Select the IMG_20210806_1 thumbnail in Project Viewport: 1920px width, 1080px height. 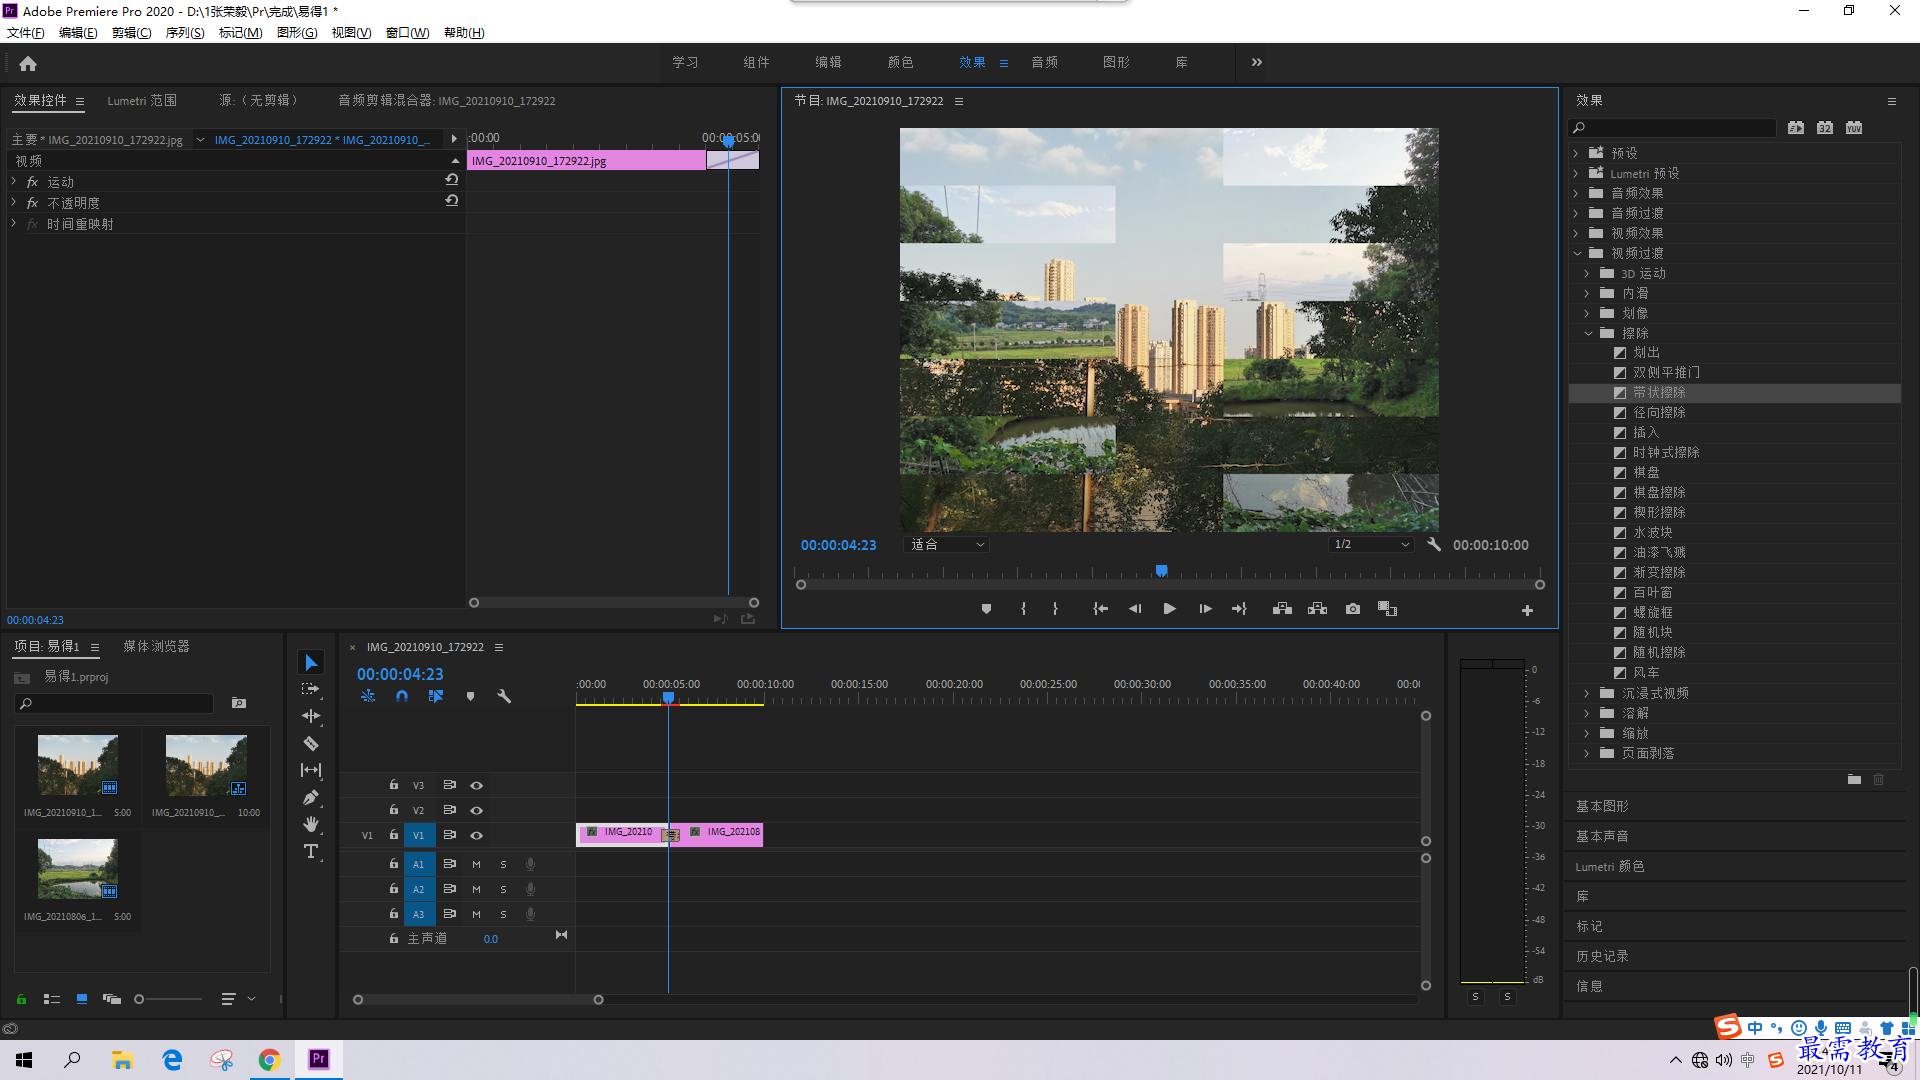78,869
